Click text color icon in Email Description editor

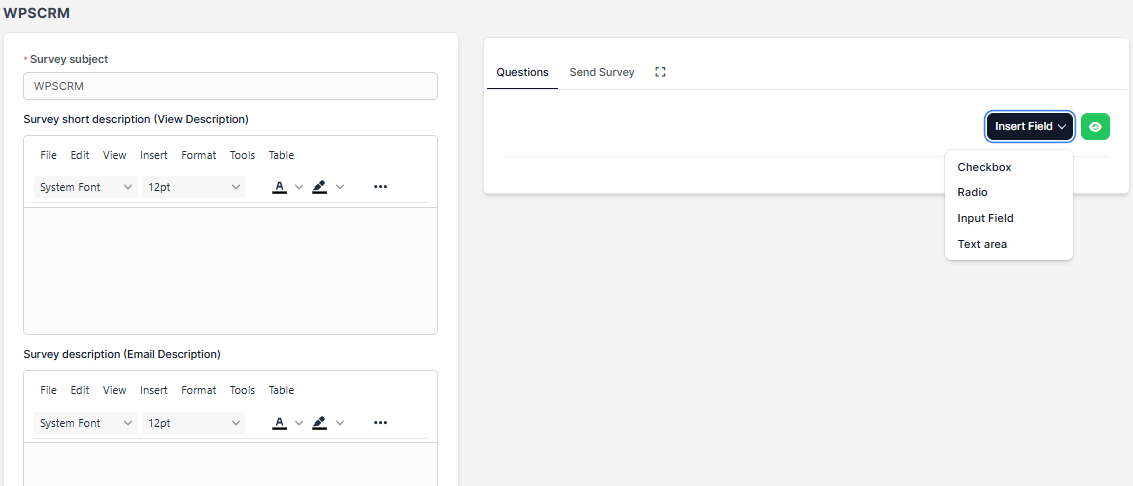[280, 423]
